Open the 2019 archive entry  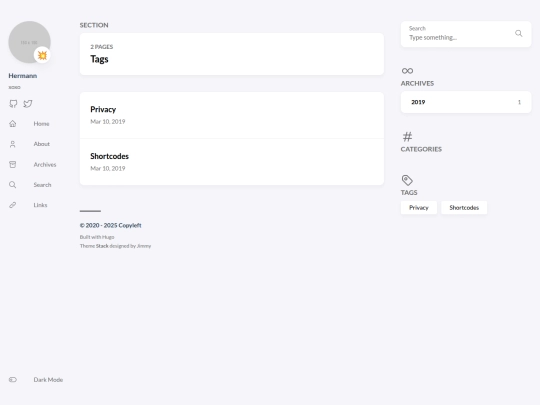click(466, 102)
